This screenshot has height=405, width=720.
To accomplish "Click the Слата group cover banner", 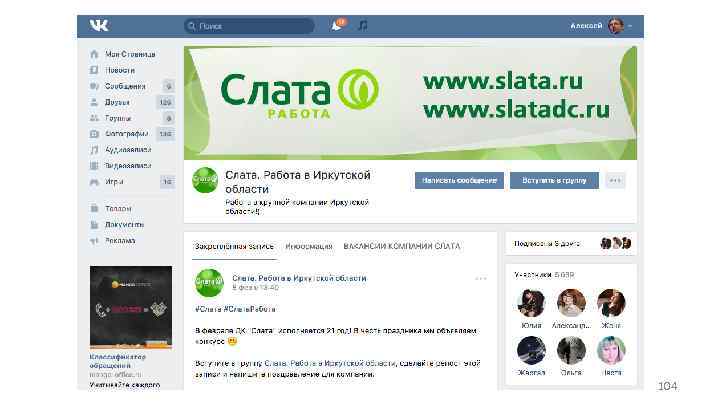I will click(x=410, y=102).
